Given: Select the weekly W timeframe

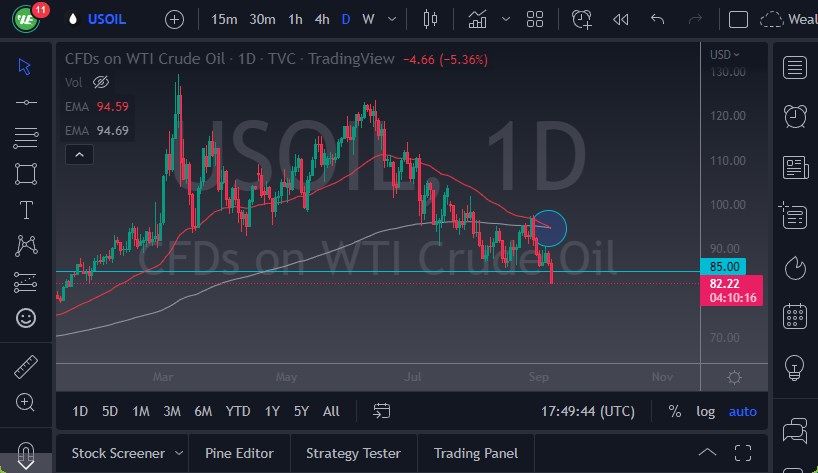Looking at the screenshot, I should pos(368,19).
